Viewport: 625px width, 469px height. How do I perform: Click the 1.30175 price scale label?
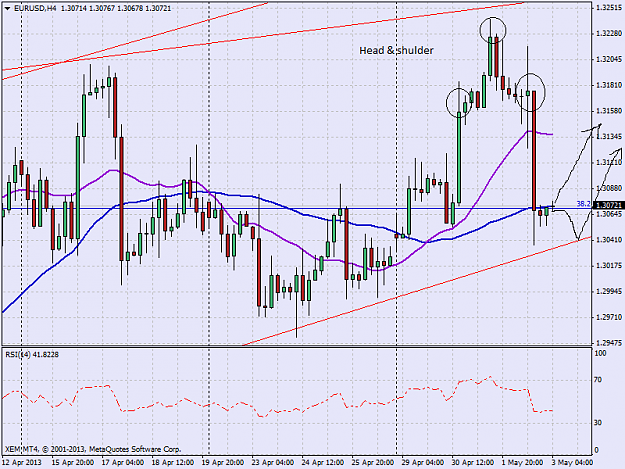609,265
